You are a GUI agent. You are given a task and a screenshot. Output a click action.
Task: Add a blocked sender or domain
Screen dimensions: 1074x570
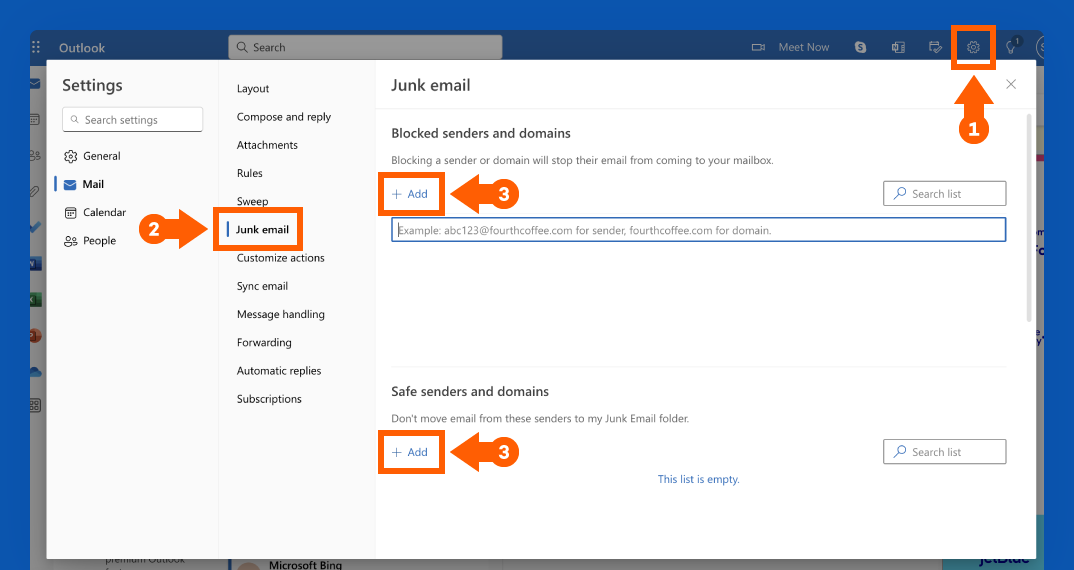pyautogui.click(x=410, y=194)
